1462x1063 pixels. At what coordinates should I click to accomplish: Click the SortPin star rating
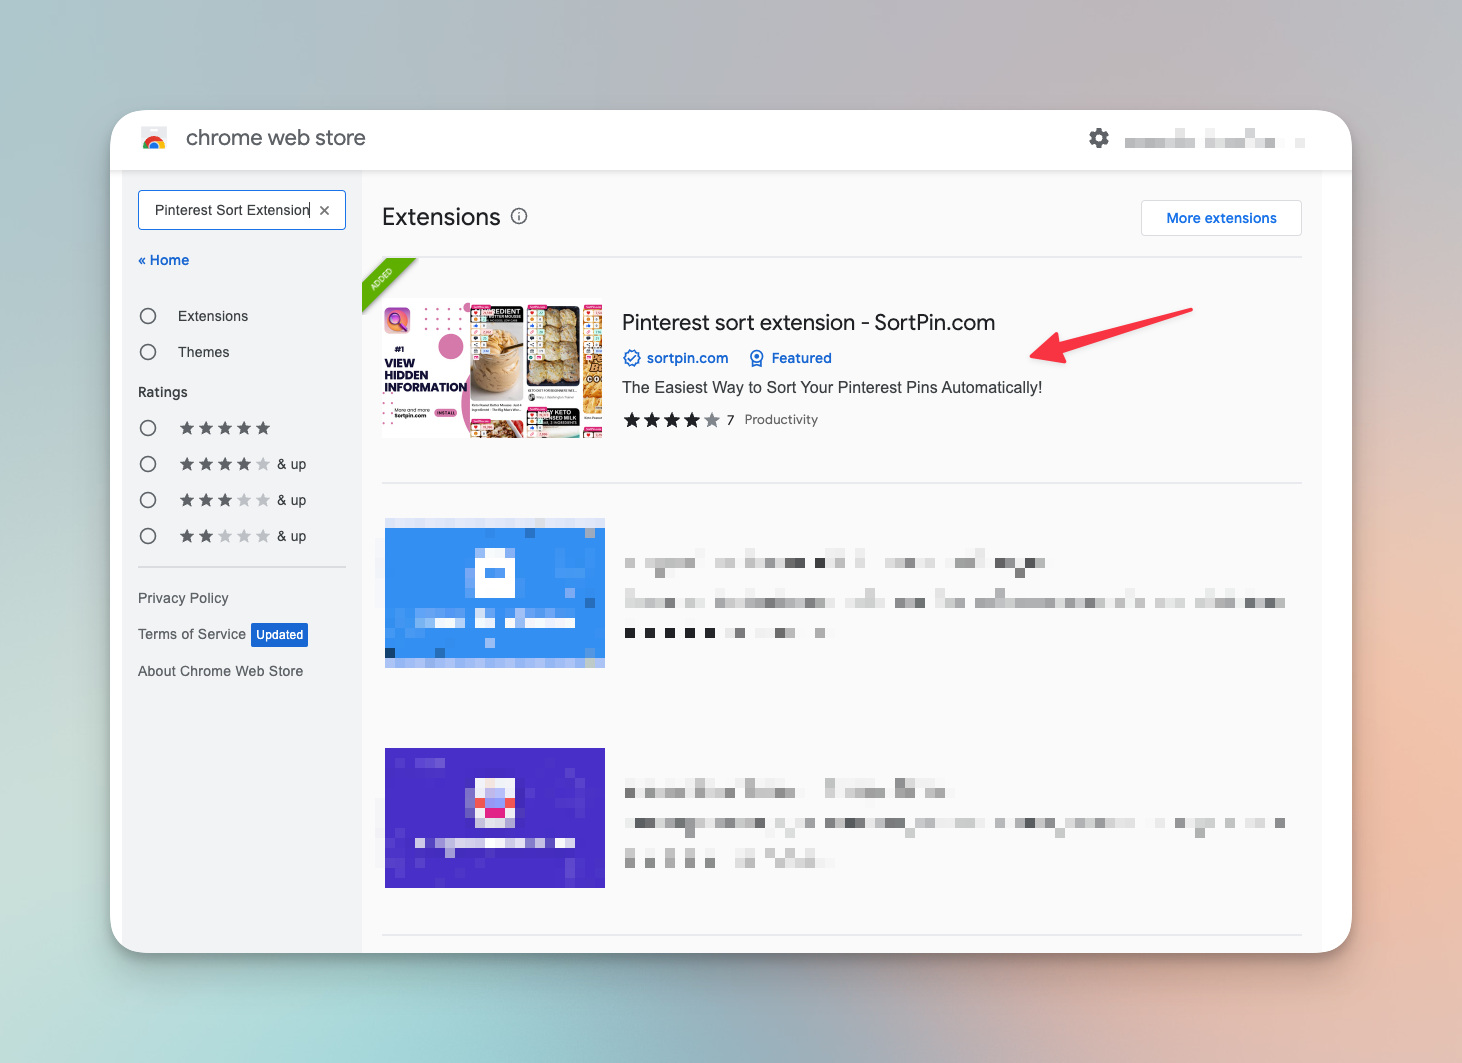click(671, 420)
